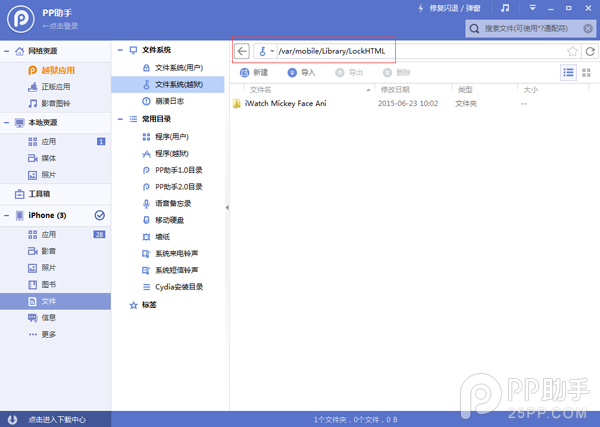Open the download center 点击进入下载中心
This screenshot has width=600, height=427.
coord(55,419)
